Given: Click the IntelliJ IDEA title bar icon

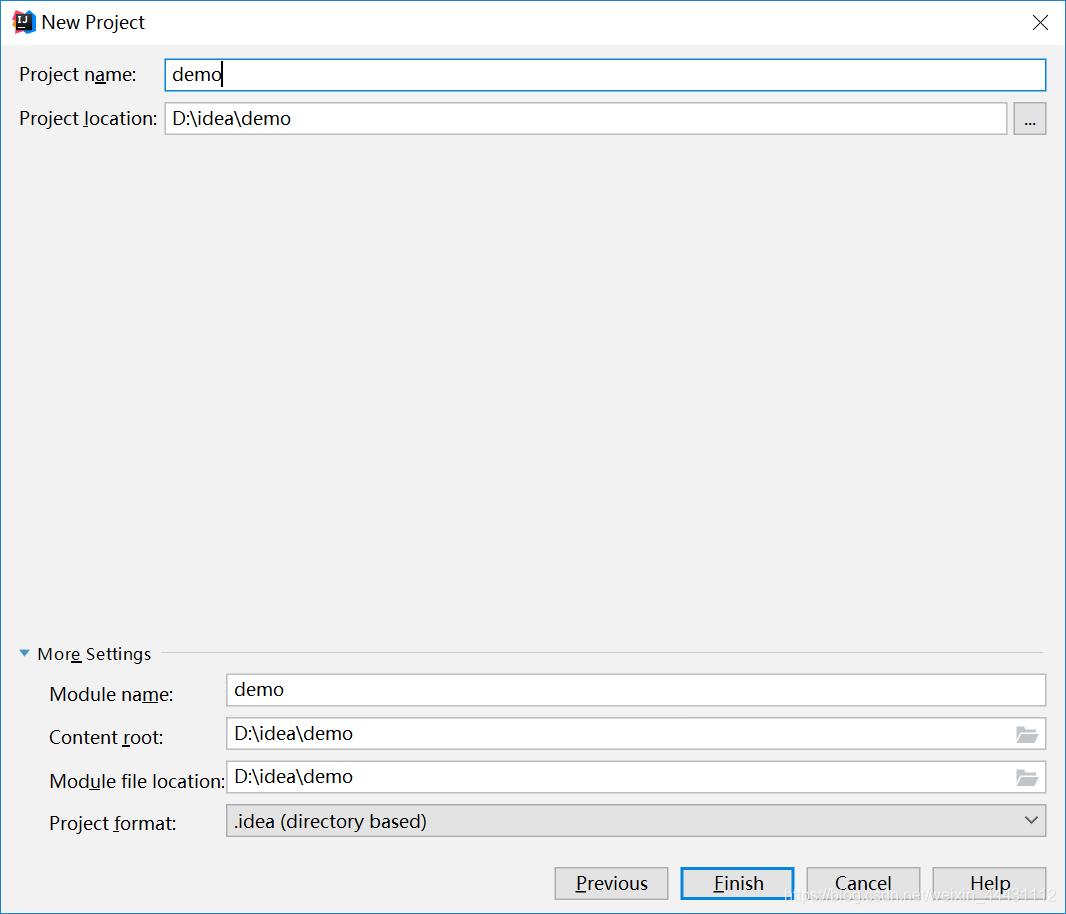Looking at the screenshot, I should pos(24,22).
